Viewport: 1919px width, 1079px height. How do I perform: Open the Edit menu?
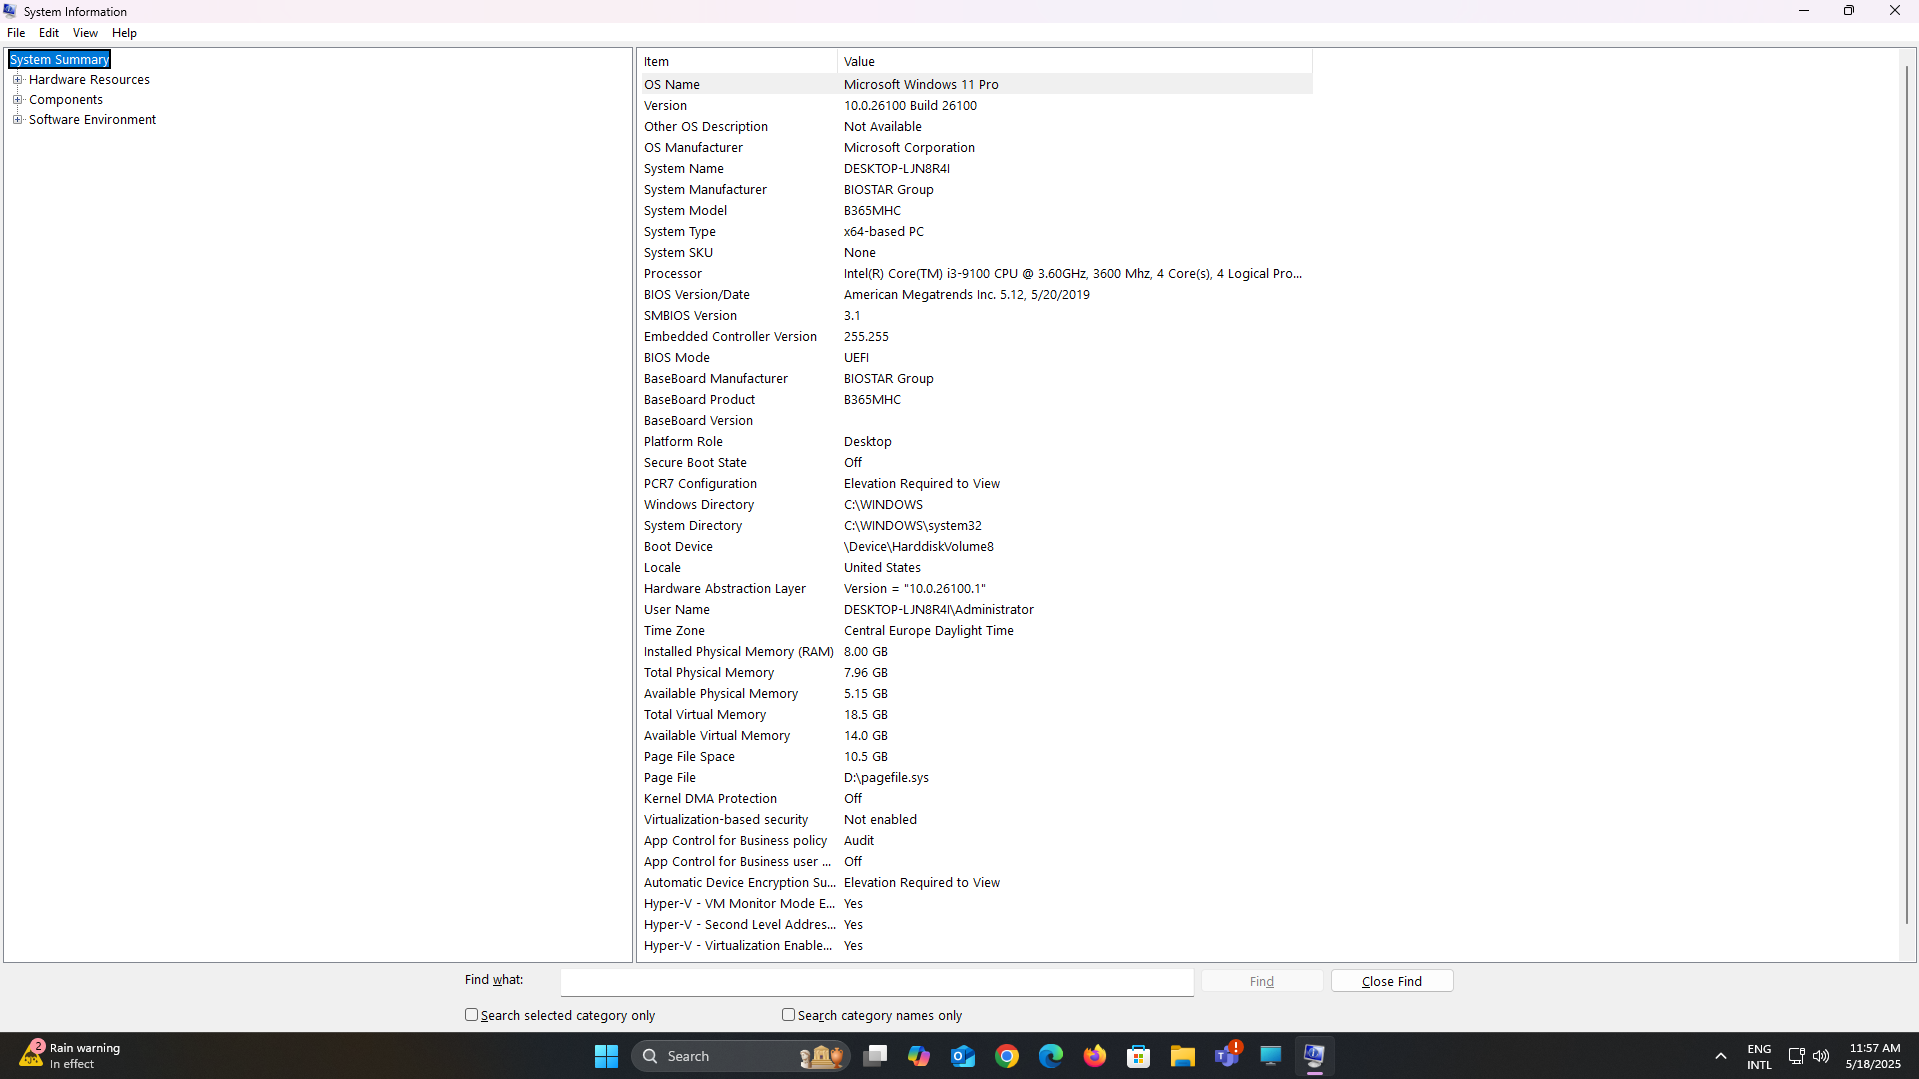point(49,33)
